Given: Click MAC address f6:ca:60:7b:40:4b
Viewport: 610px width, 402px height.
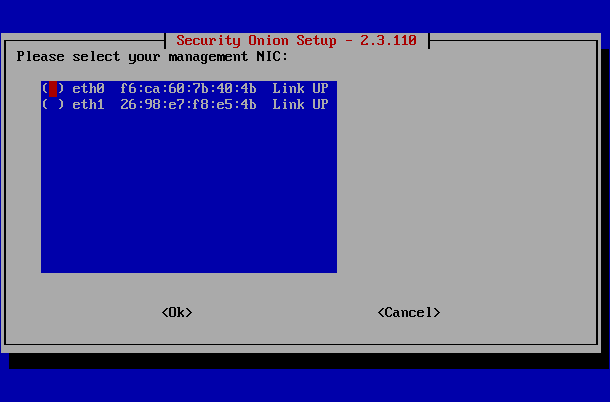Looking at the screenshot, I should 188,89.
